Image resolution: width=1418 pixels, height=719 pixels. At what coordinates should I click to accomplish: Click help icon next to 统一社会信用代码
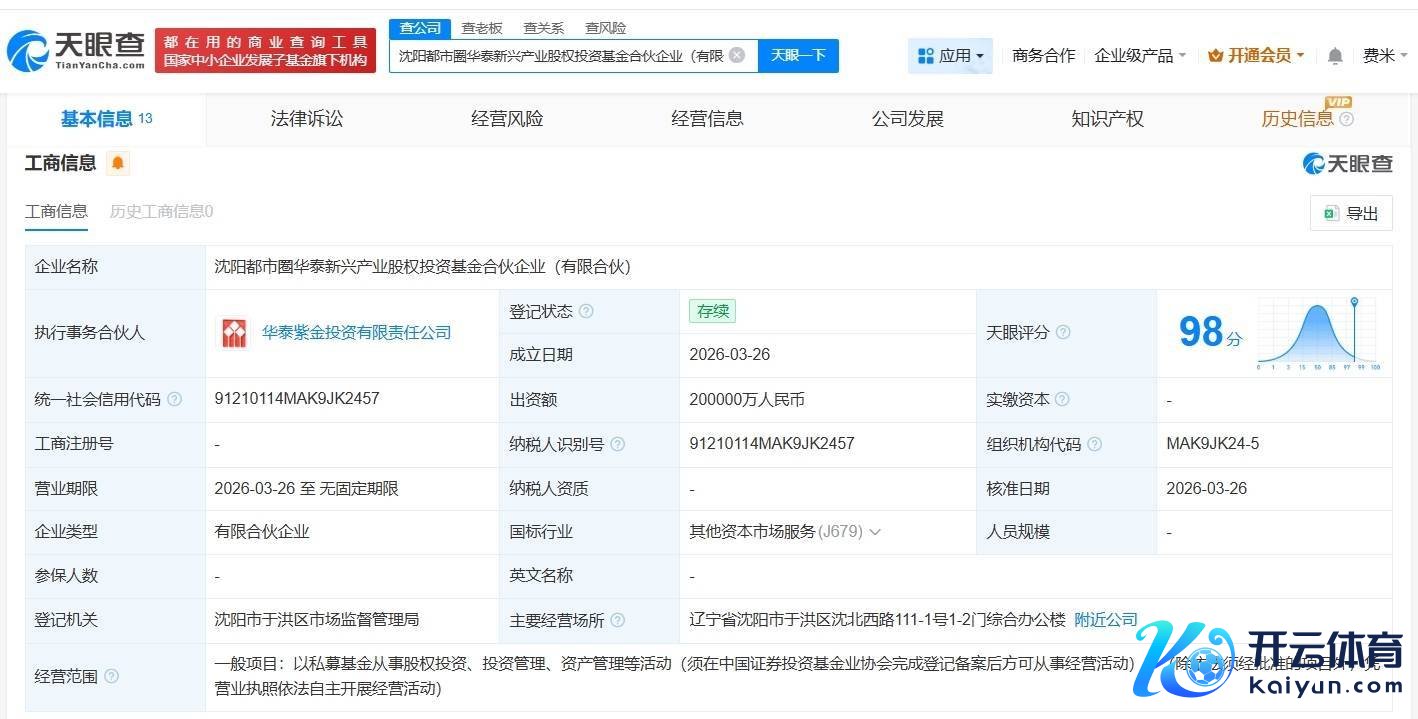(x=175, y=399)
